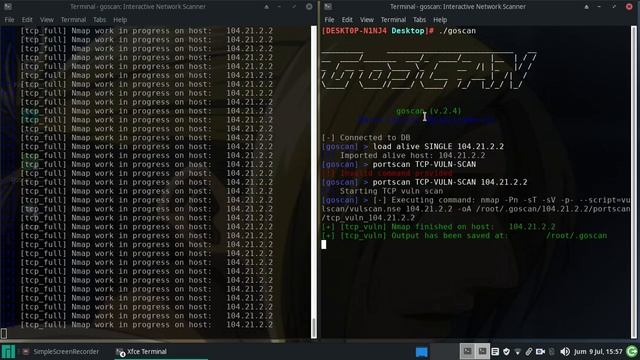Click the right terminal vertical scrollbar
The width and height of the screenshot is (640, 360).
pos(634,182)
